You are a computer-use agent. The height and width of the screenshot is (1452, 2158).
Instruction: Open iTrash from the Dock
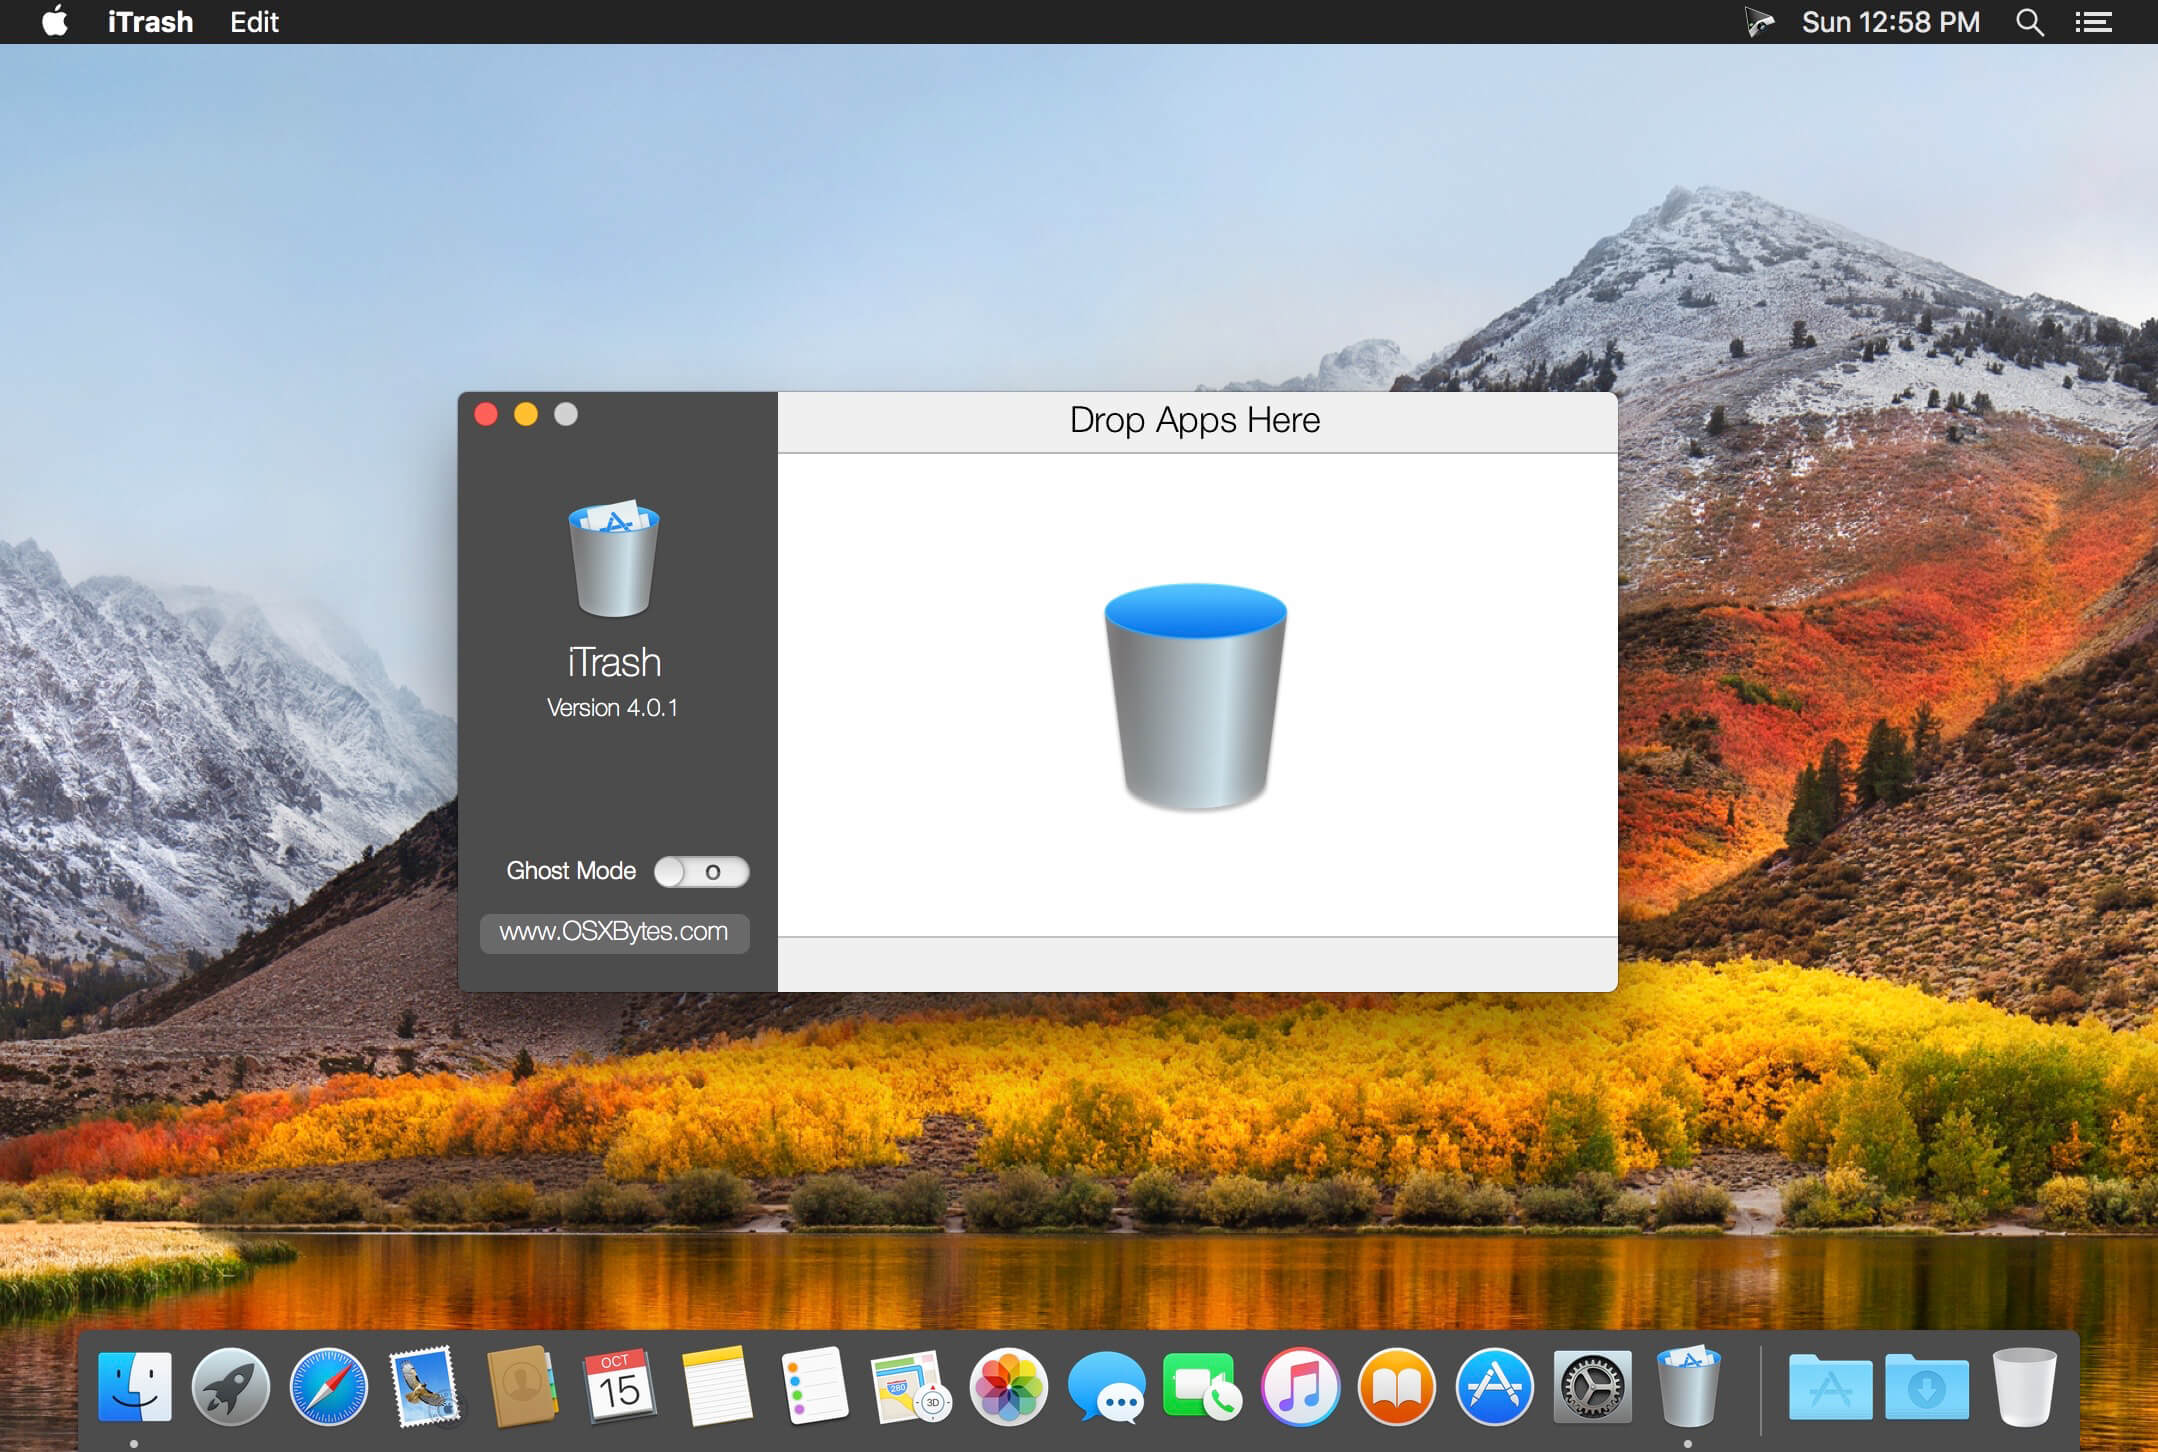[x=1688, y=1387]
